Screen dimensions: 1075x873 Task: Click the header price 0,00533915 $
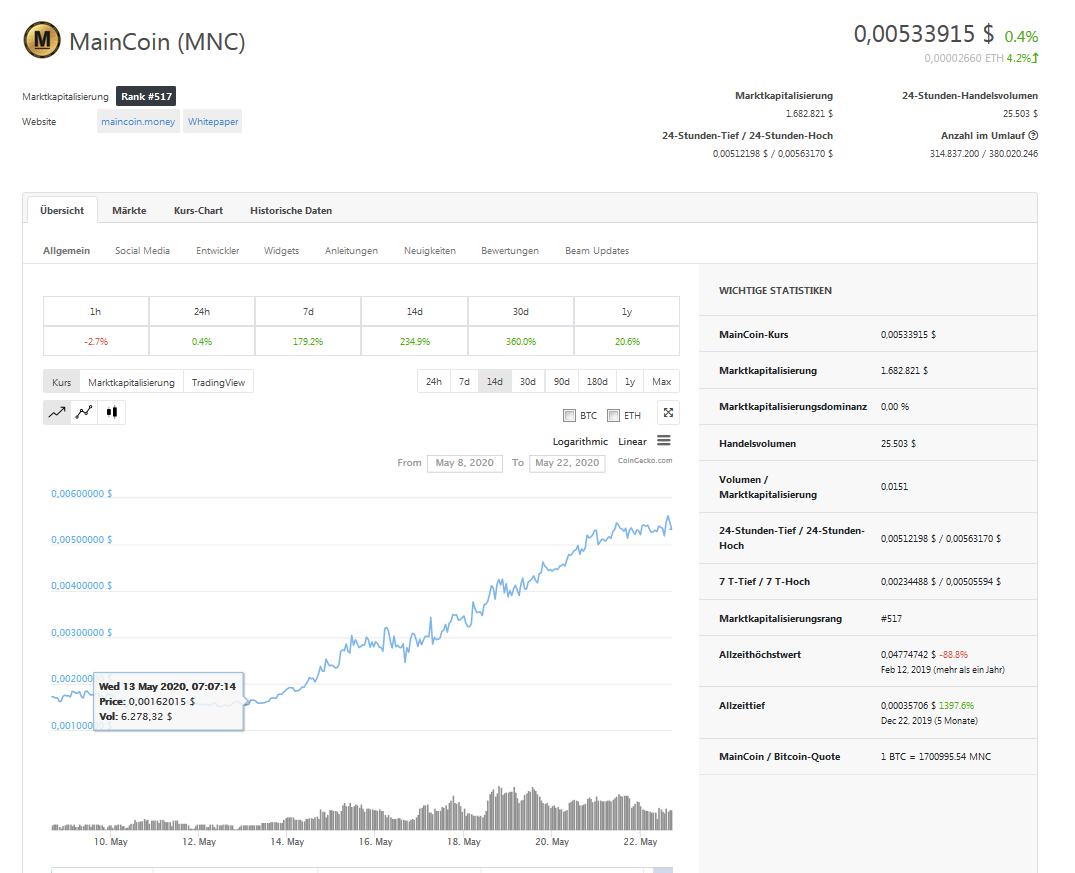923,34
